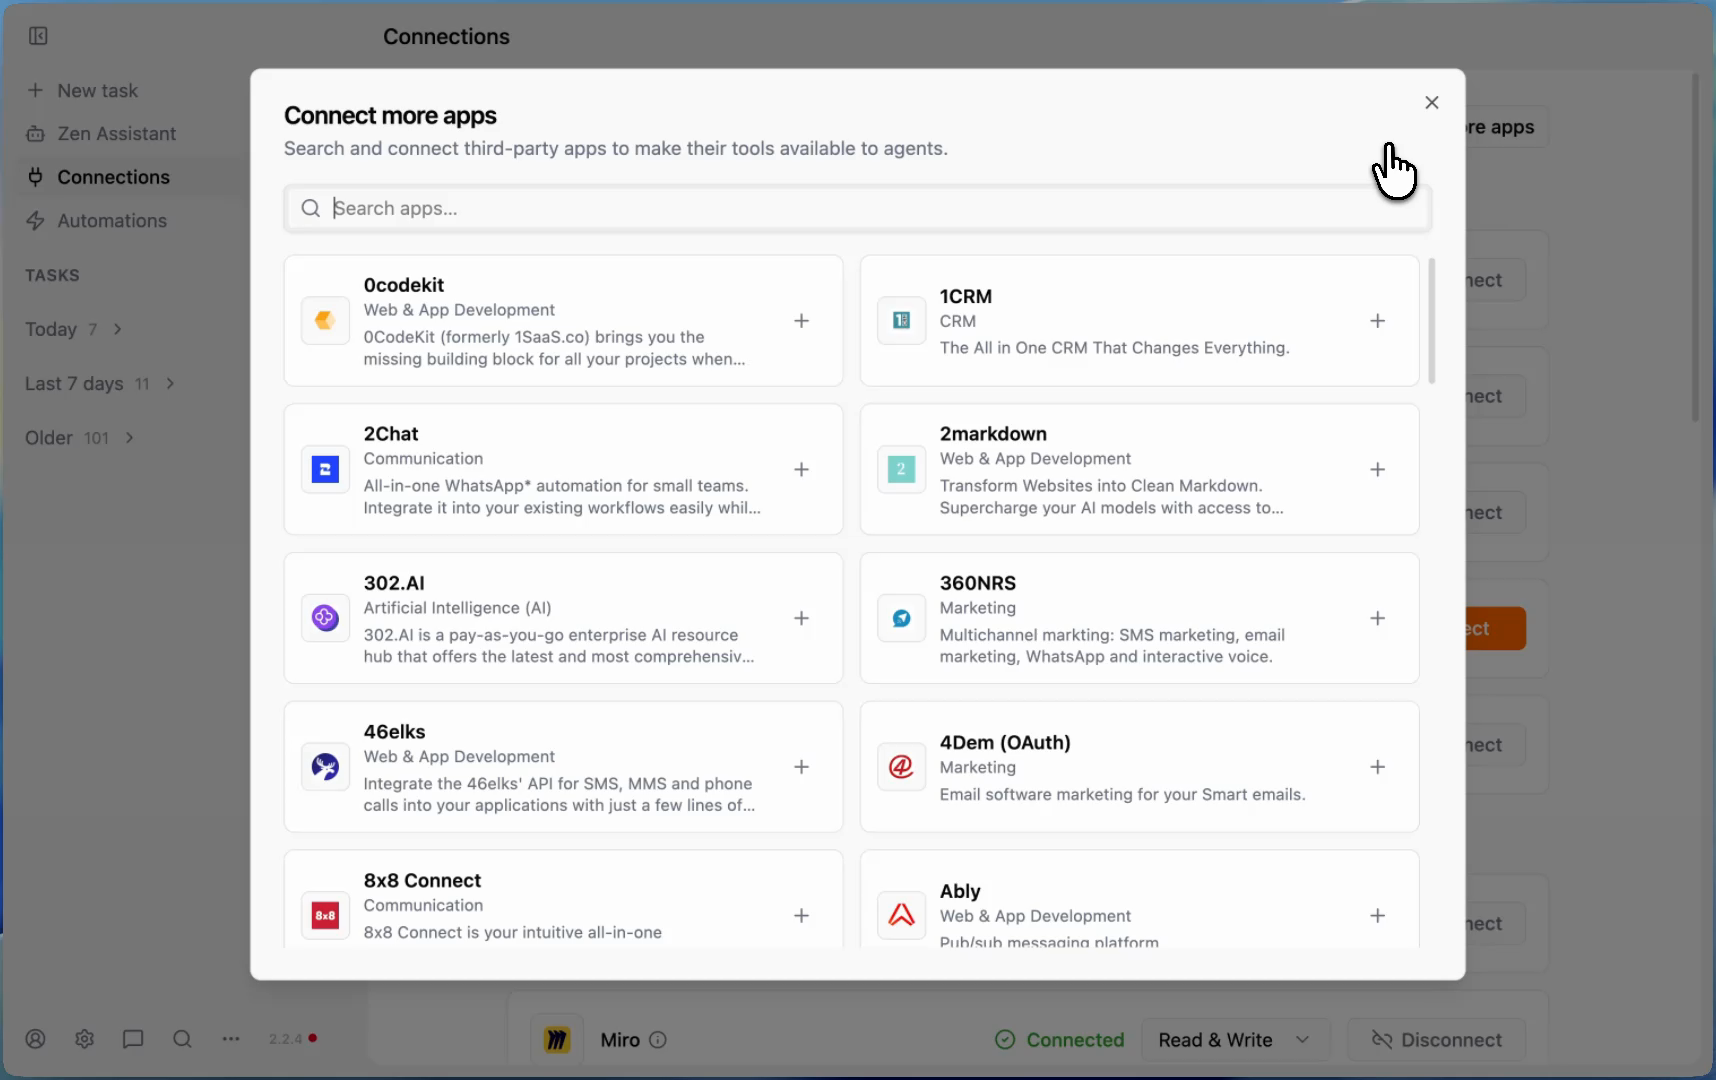Image resolution: width=1716 pixels, height=1080 pixels.
Task: Open the bottom search icon
Action: coord(182,1039)
